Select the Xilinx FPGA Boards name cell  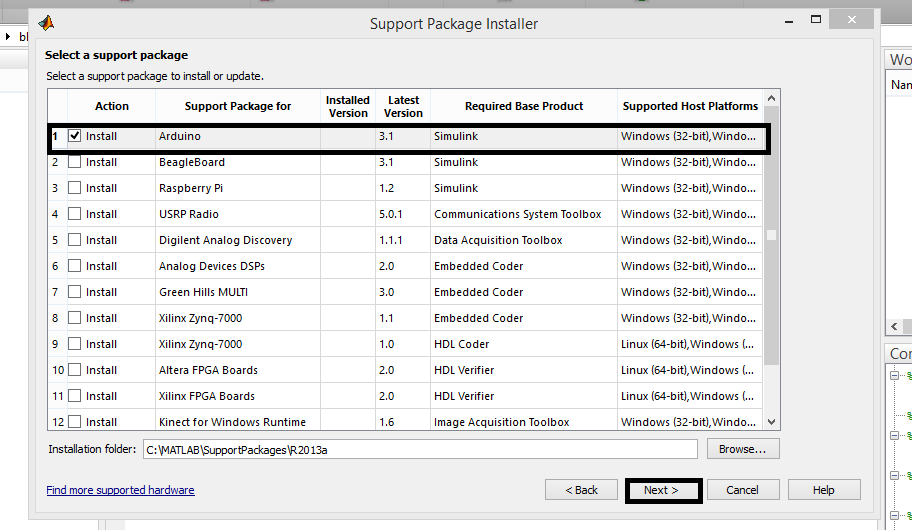click(238, 396)
